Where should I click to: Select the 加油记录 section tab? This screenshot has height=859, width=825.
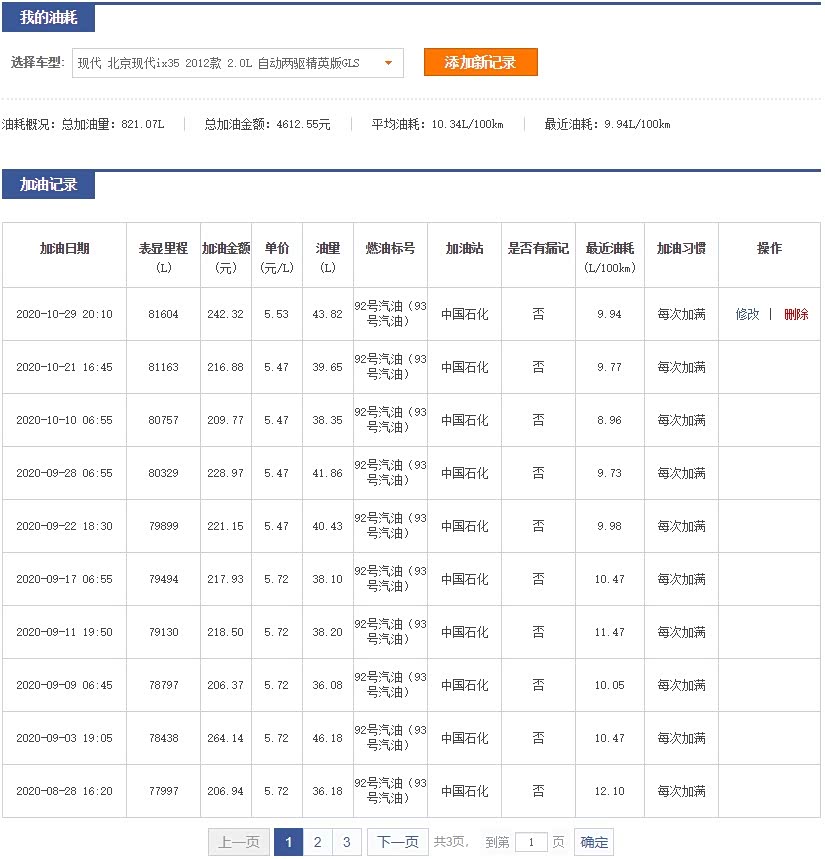[x=49, y=185]
